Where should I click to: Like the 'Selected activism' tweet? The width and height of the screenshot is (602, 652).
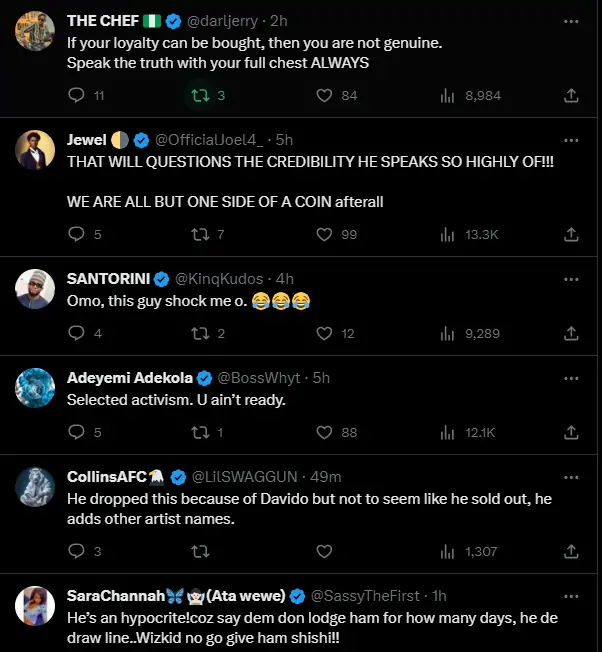(x=324, y=432)
